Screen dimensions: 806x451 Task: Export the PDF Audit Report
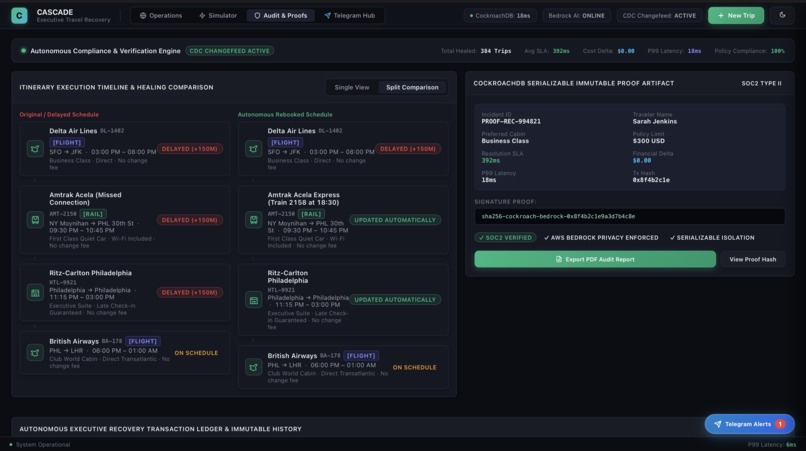(595, 259)
